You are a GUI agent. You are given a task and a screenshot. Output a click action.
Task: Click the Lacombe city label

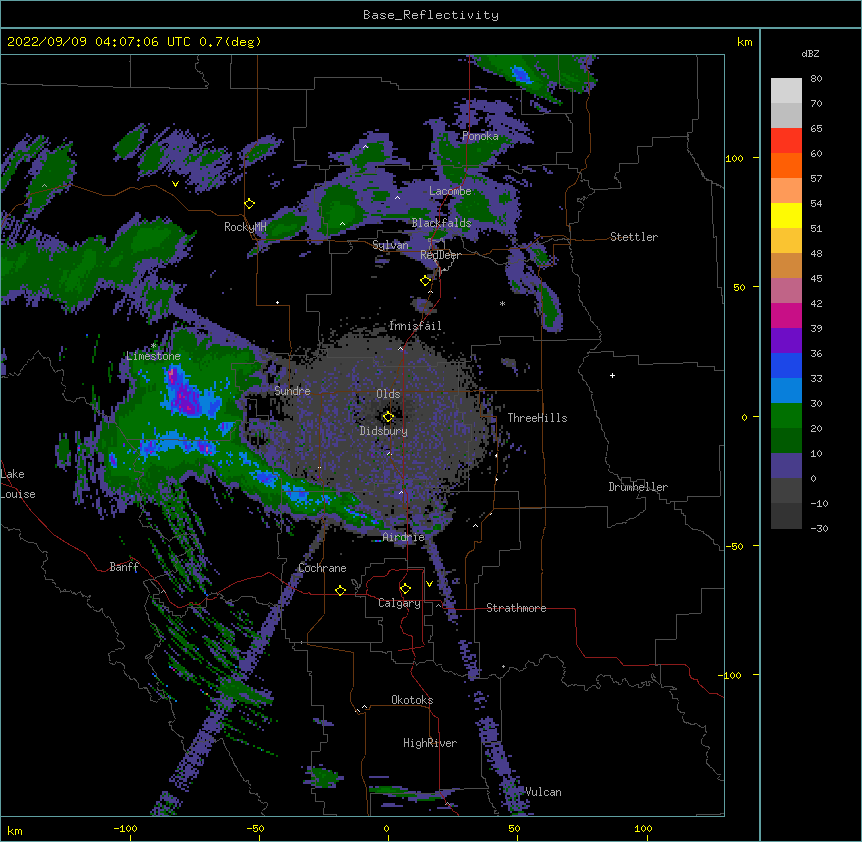(x=450, y=191)
